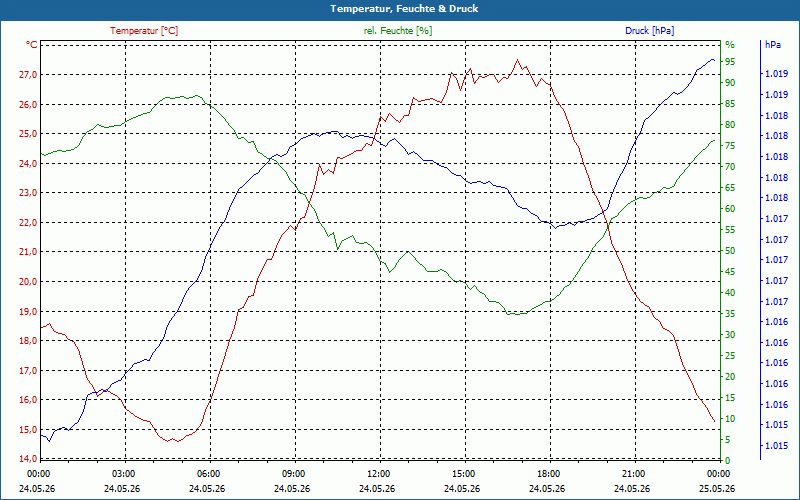Select the red 'Temperatur [°C]' legend label
The height and width of the screenshot is (500, 800).
144,31
